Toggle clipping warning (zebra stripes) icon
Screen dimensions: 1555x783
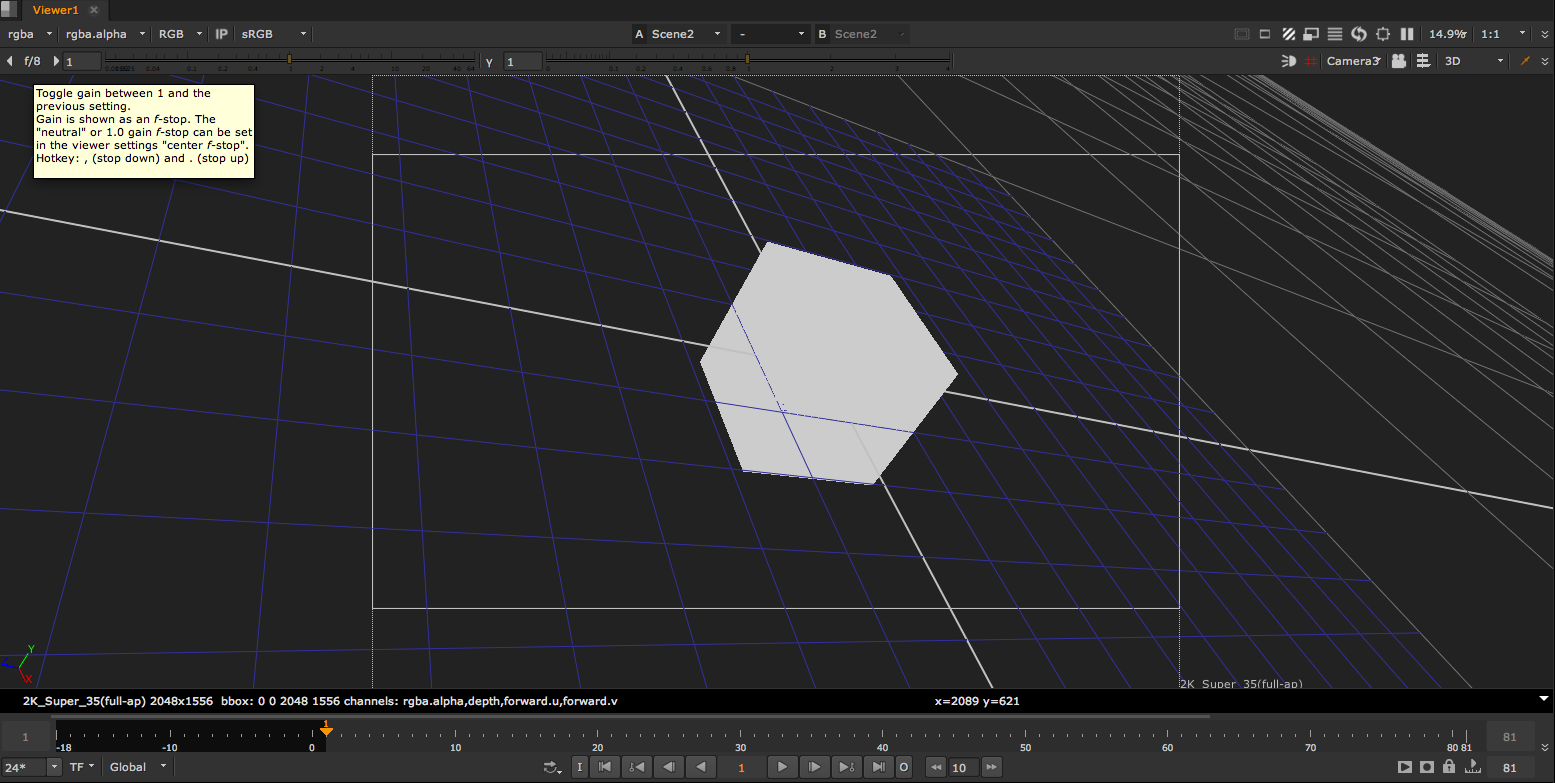[x=1288, y=34]
